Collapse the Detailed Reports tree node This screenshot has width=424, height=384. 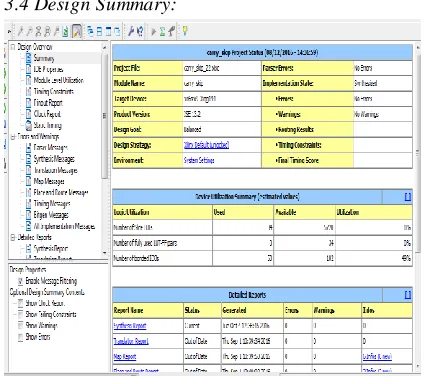pyautogui.click(x=13, y=237)
